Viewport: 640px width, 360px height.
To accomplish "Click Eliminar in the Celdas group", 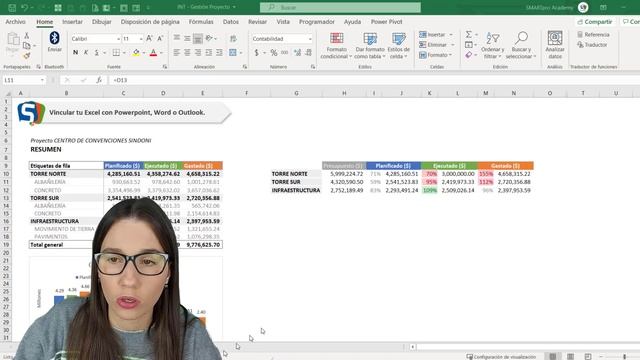I will pos(436,45).
